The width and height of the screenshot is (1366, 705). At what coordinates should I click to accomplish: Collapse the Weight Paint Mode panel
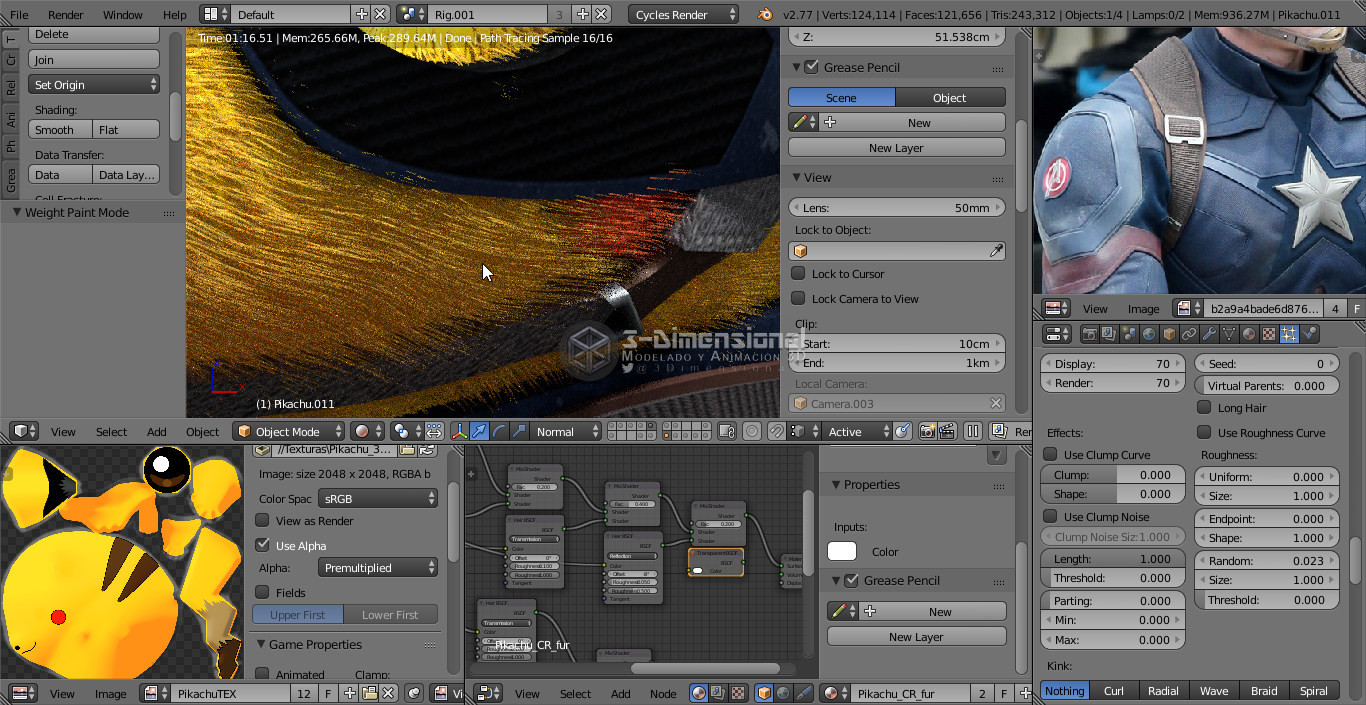[x=17, y=212]
